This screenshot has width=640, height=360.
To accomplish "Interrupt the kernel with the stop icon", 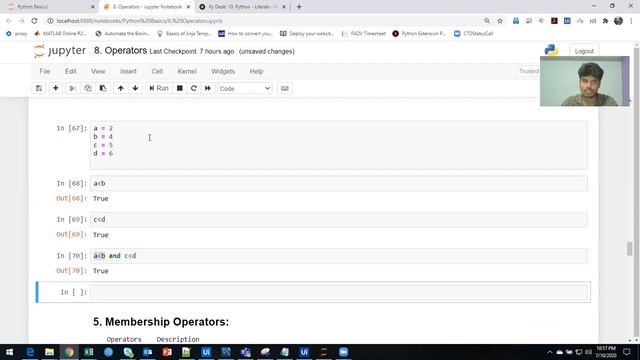I will [180, 88].
